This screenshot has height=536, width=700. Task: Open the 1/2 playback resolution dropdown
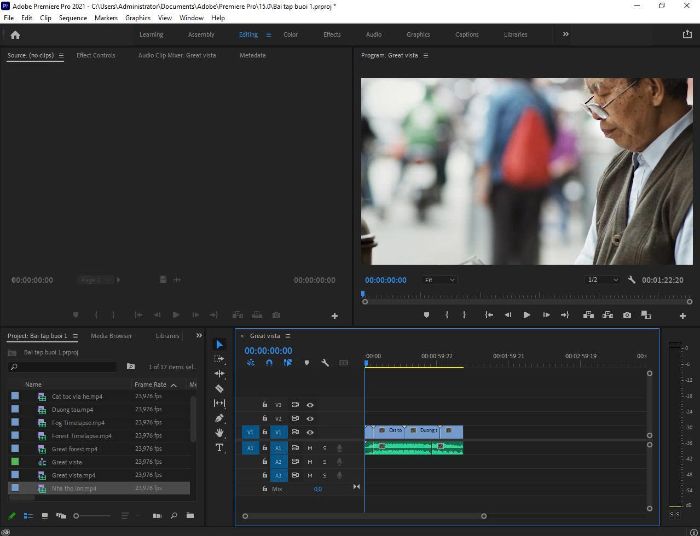click(602, 280)
